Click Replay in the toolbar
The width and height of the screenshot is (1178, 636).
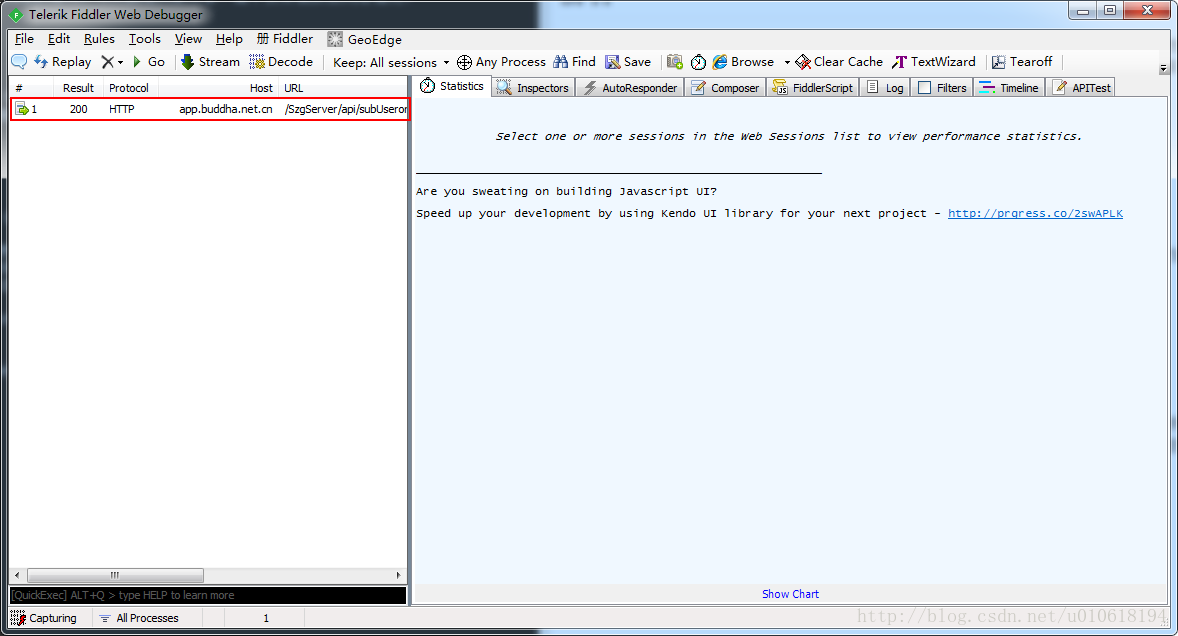click(63, 62)
